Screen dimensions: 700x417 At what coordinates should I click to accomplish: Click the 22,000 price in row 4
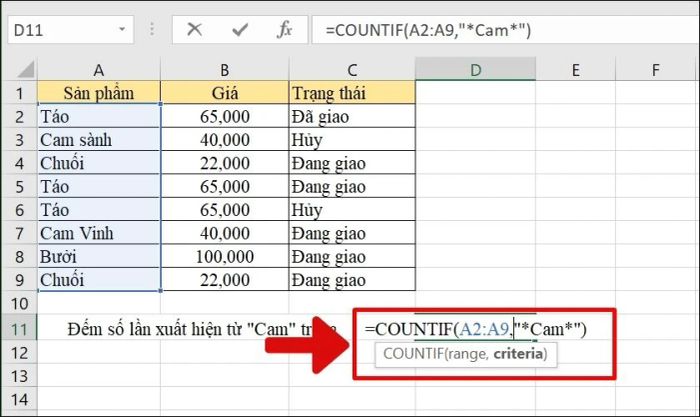click(225, 163)
